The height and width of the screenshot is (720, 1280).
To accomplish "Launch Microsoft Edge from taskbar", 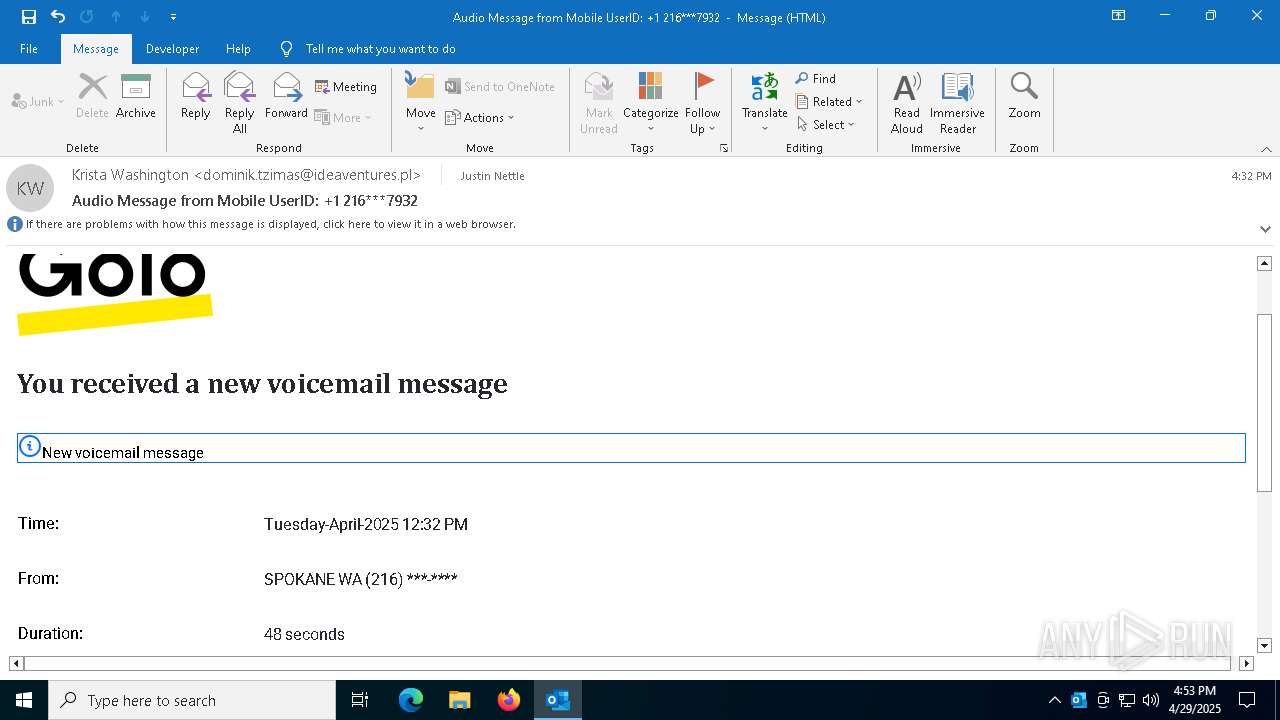I will (x=411, y=700).
